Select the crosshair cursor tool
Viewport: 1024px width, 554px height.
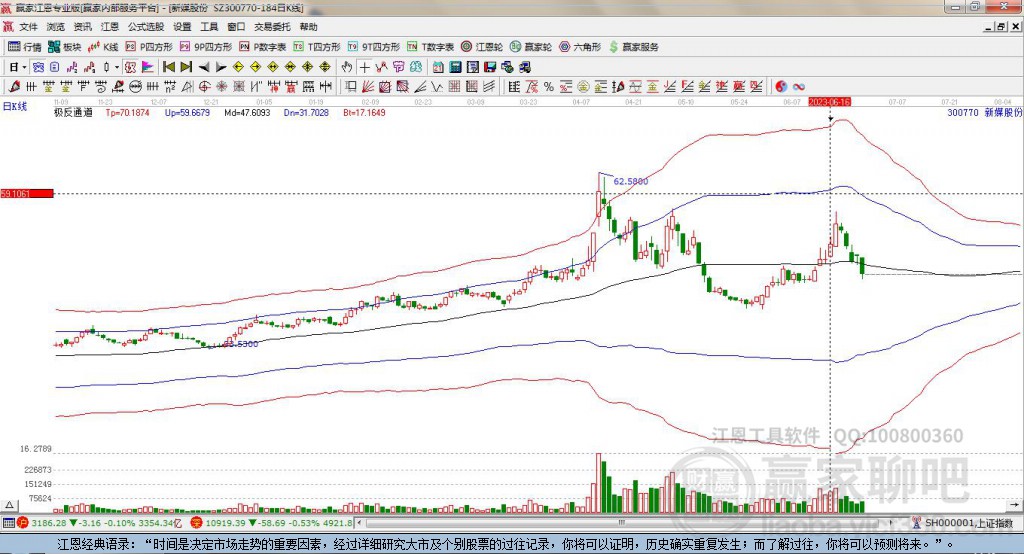[364, 67]
